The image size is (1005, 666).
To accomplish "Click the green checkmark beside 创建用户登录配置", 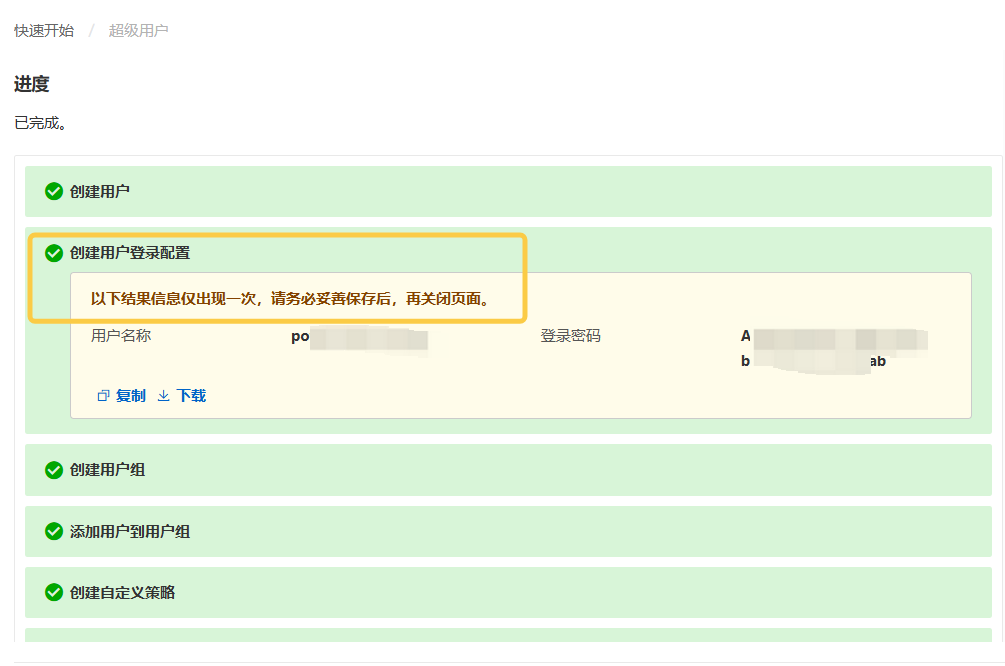I will click(x=54, y=253).
